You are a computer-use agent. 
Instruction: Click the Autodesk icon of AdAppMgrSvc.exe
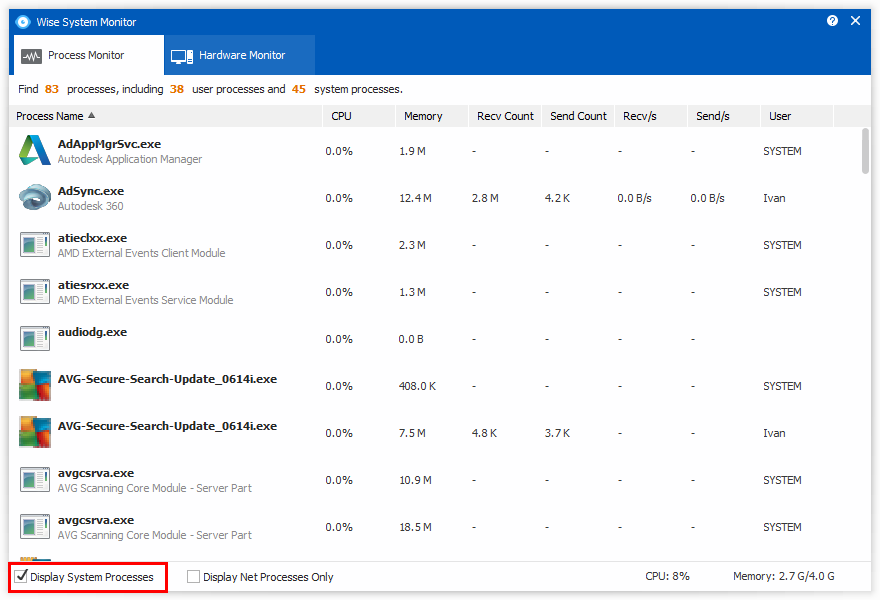35,150
